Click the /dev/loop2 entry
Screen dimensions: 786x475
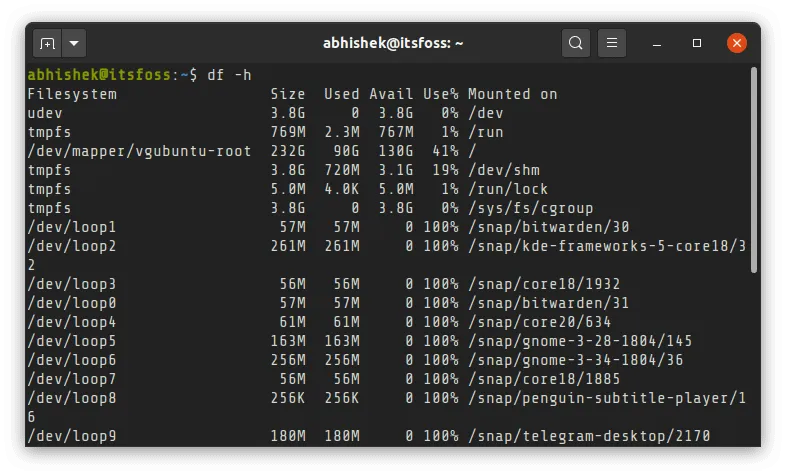pyautogui.click(x=72, y=247)
